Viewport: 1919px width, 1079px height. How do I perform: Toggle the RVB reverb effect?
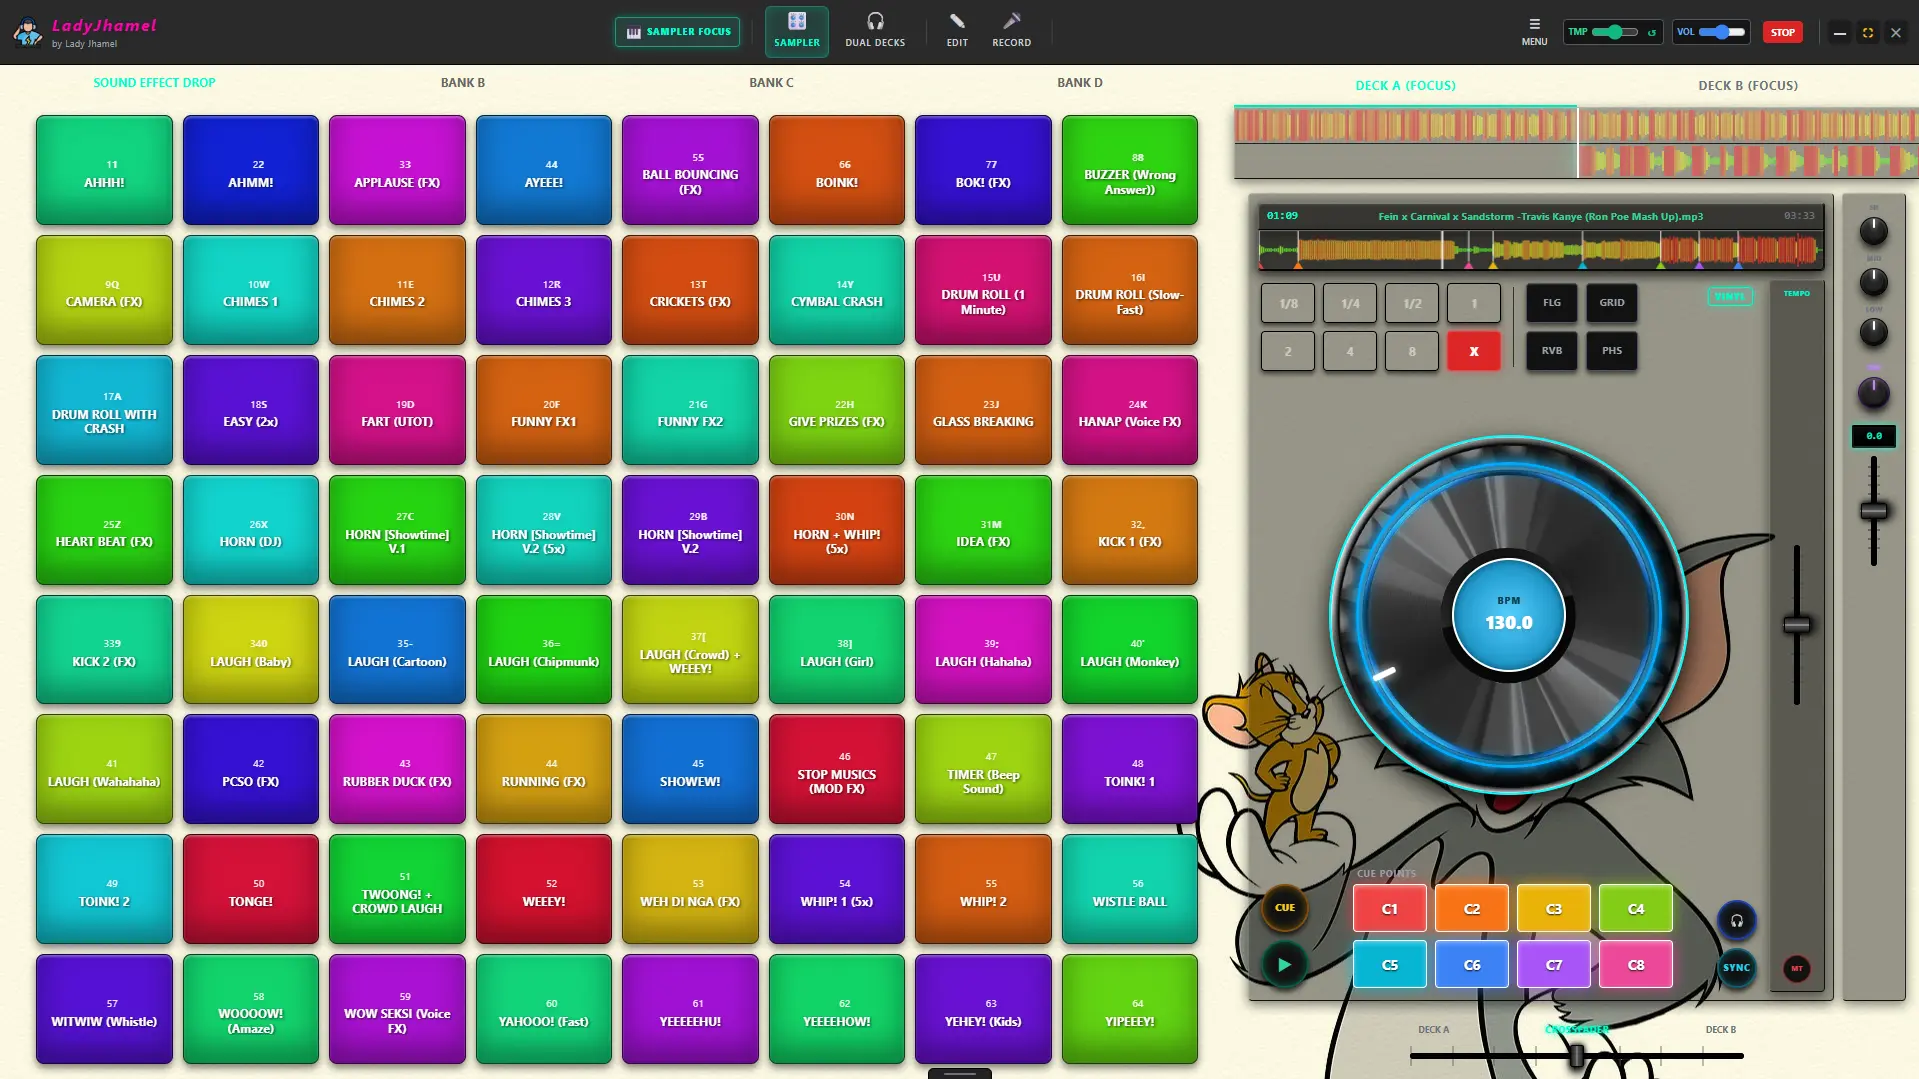pyautogui.click(x=1551, y=351)
